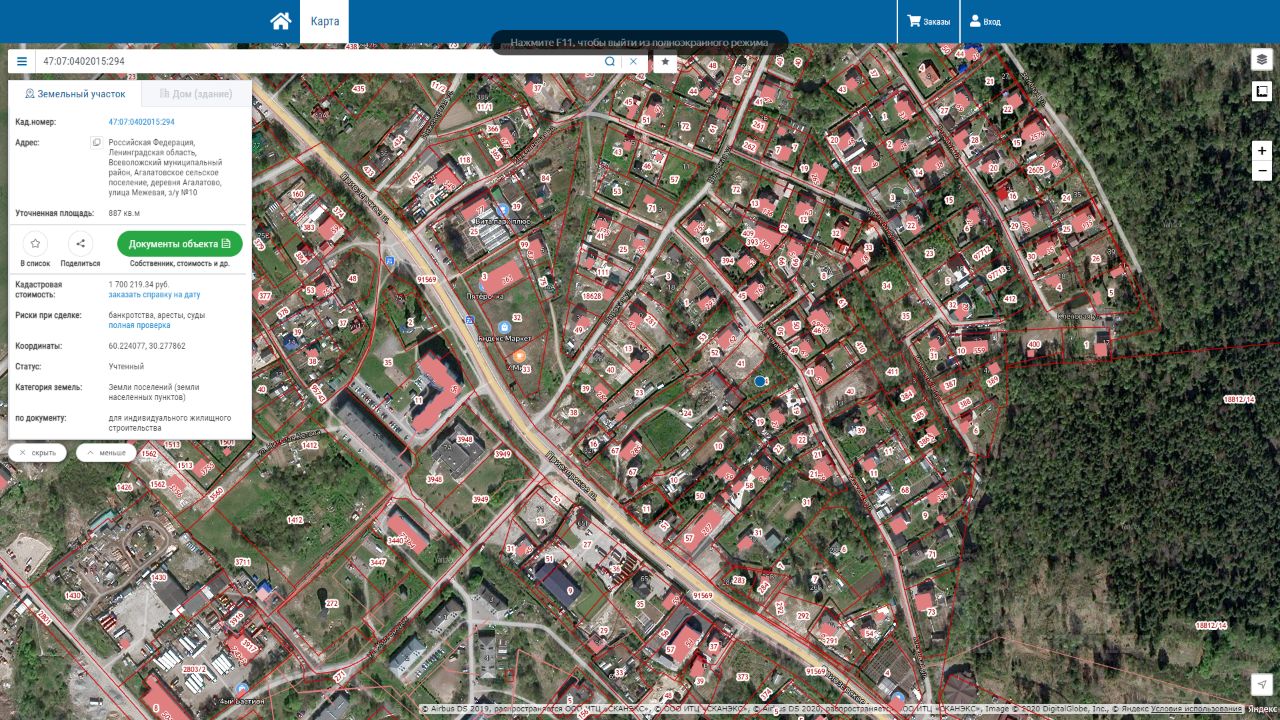Open the Заказы cart

(928, 21)
